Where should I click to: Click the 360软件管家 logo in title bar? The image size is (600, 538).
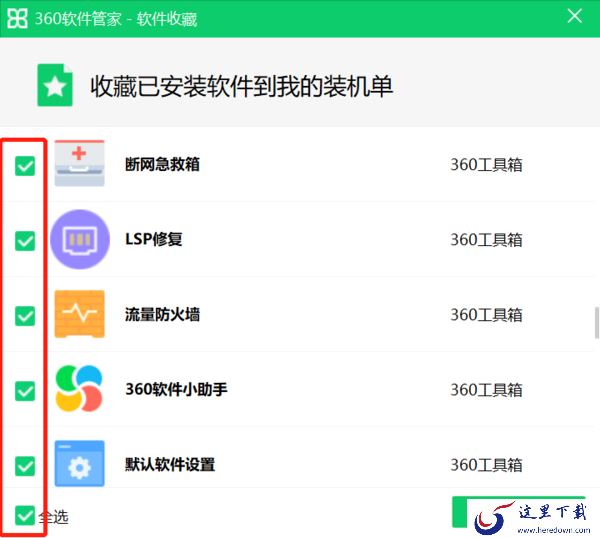click(x=17, y=18)
